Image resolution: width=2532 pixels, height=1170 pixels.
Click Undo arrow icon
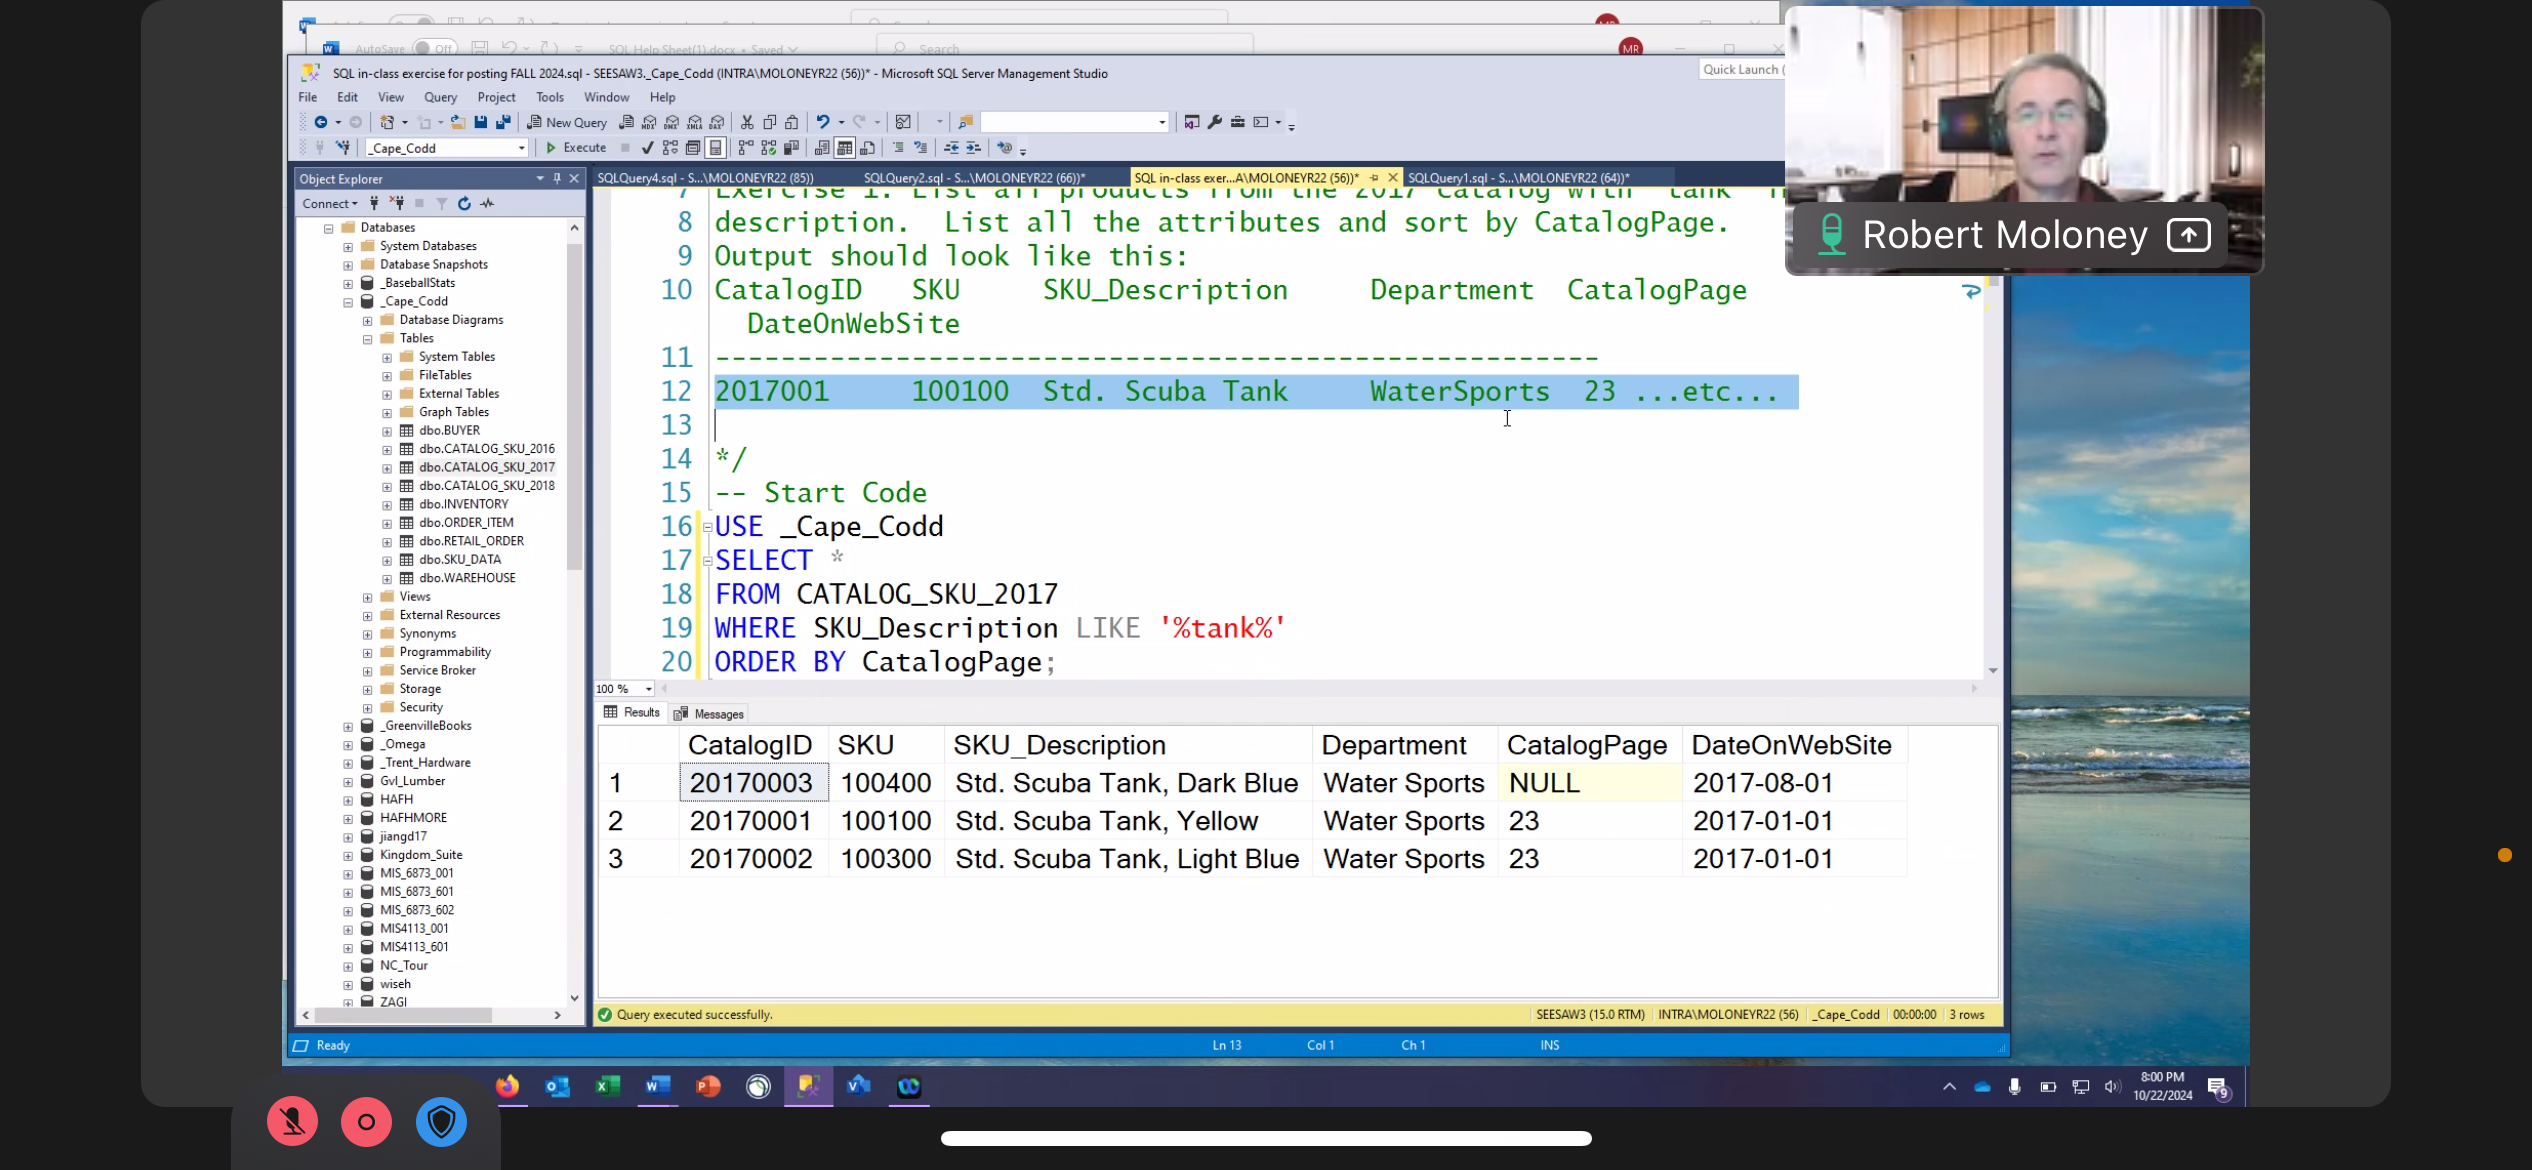coord(822,122)
